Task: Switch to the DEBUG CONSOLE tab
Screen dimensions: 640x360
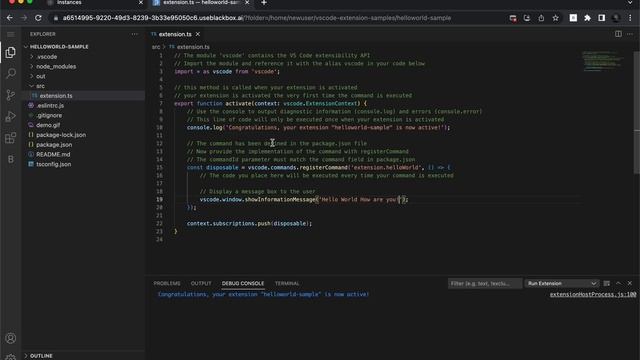Action: point(243,283)
